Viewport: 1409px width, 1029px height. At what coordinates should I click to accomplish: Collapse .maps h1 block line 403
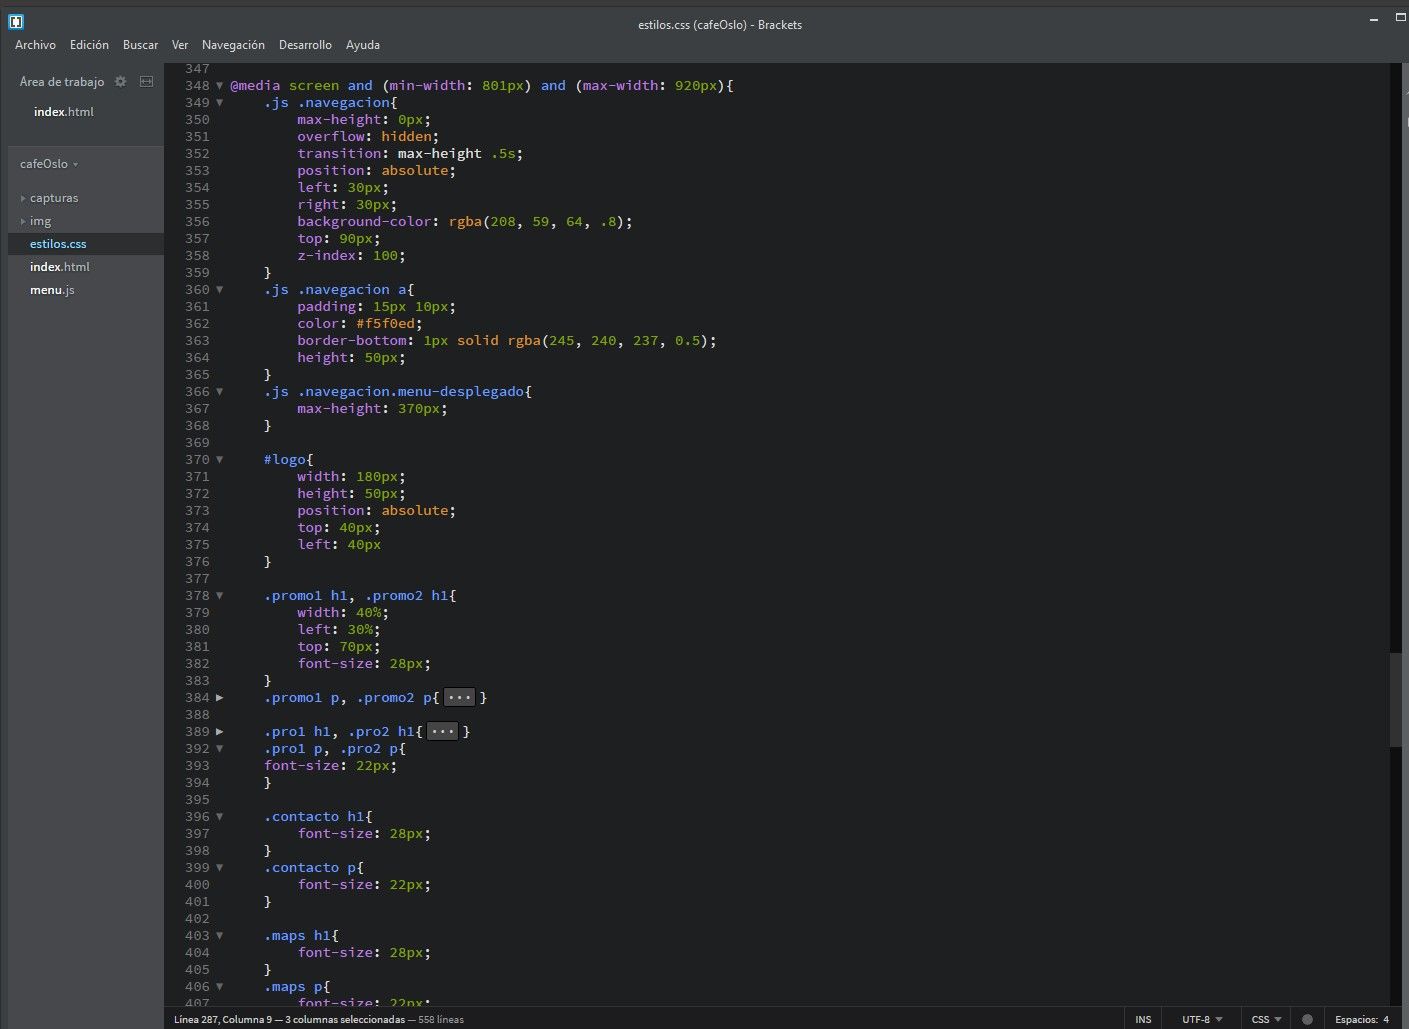click(x=220, y=936)
